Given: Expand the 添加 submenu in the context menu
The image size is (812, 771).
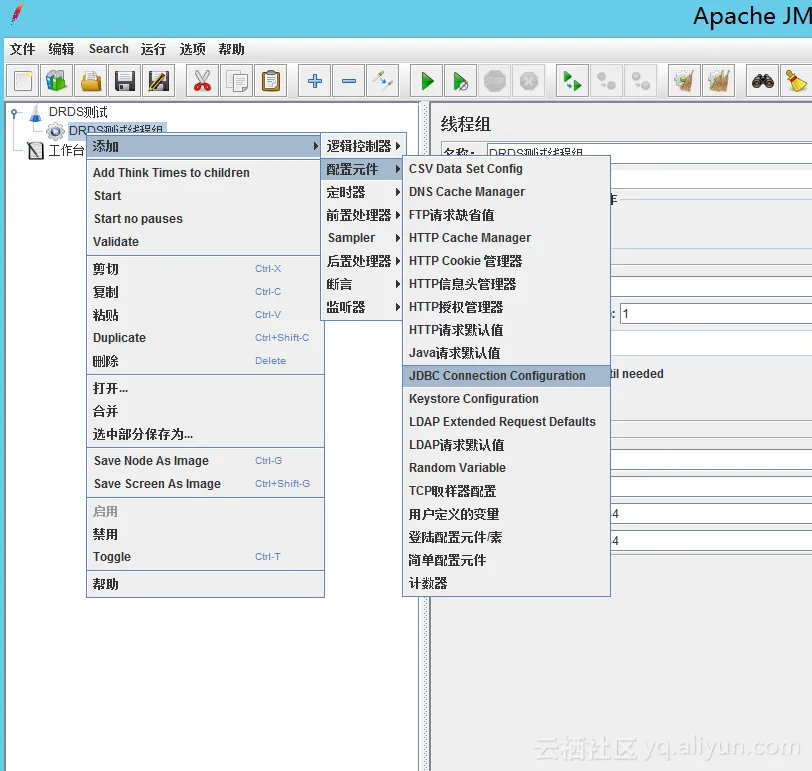Looking at the screenshot, I should coord(204,147).
